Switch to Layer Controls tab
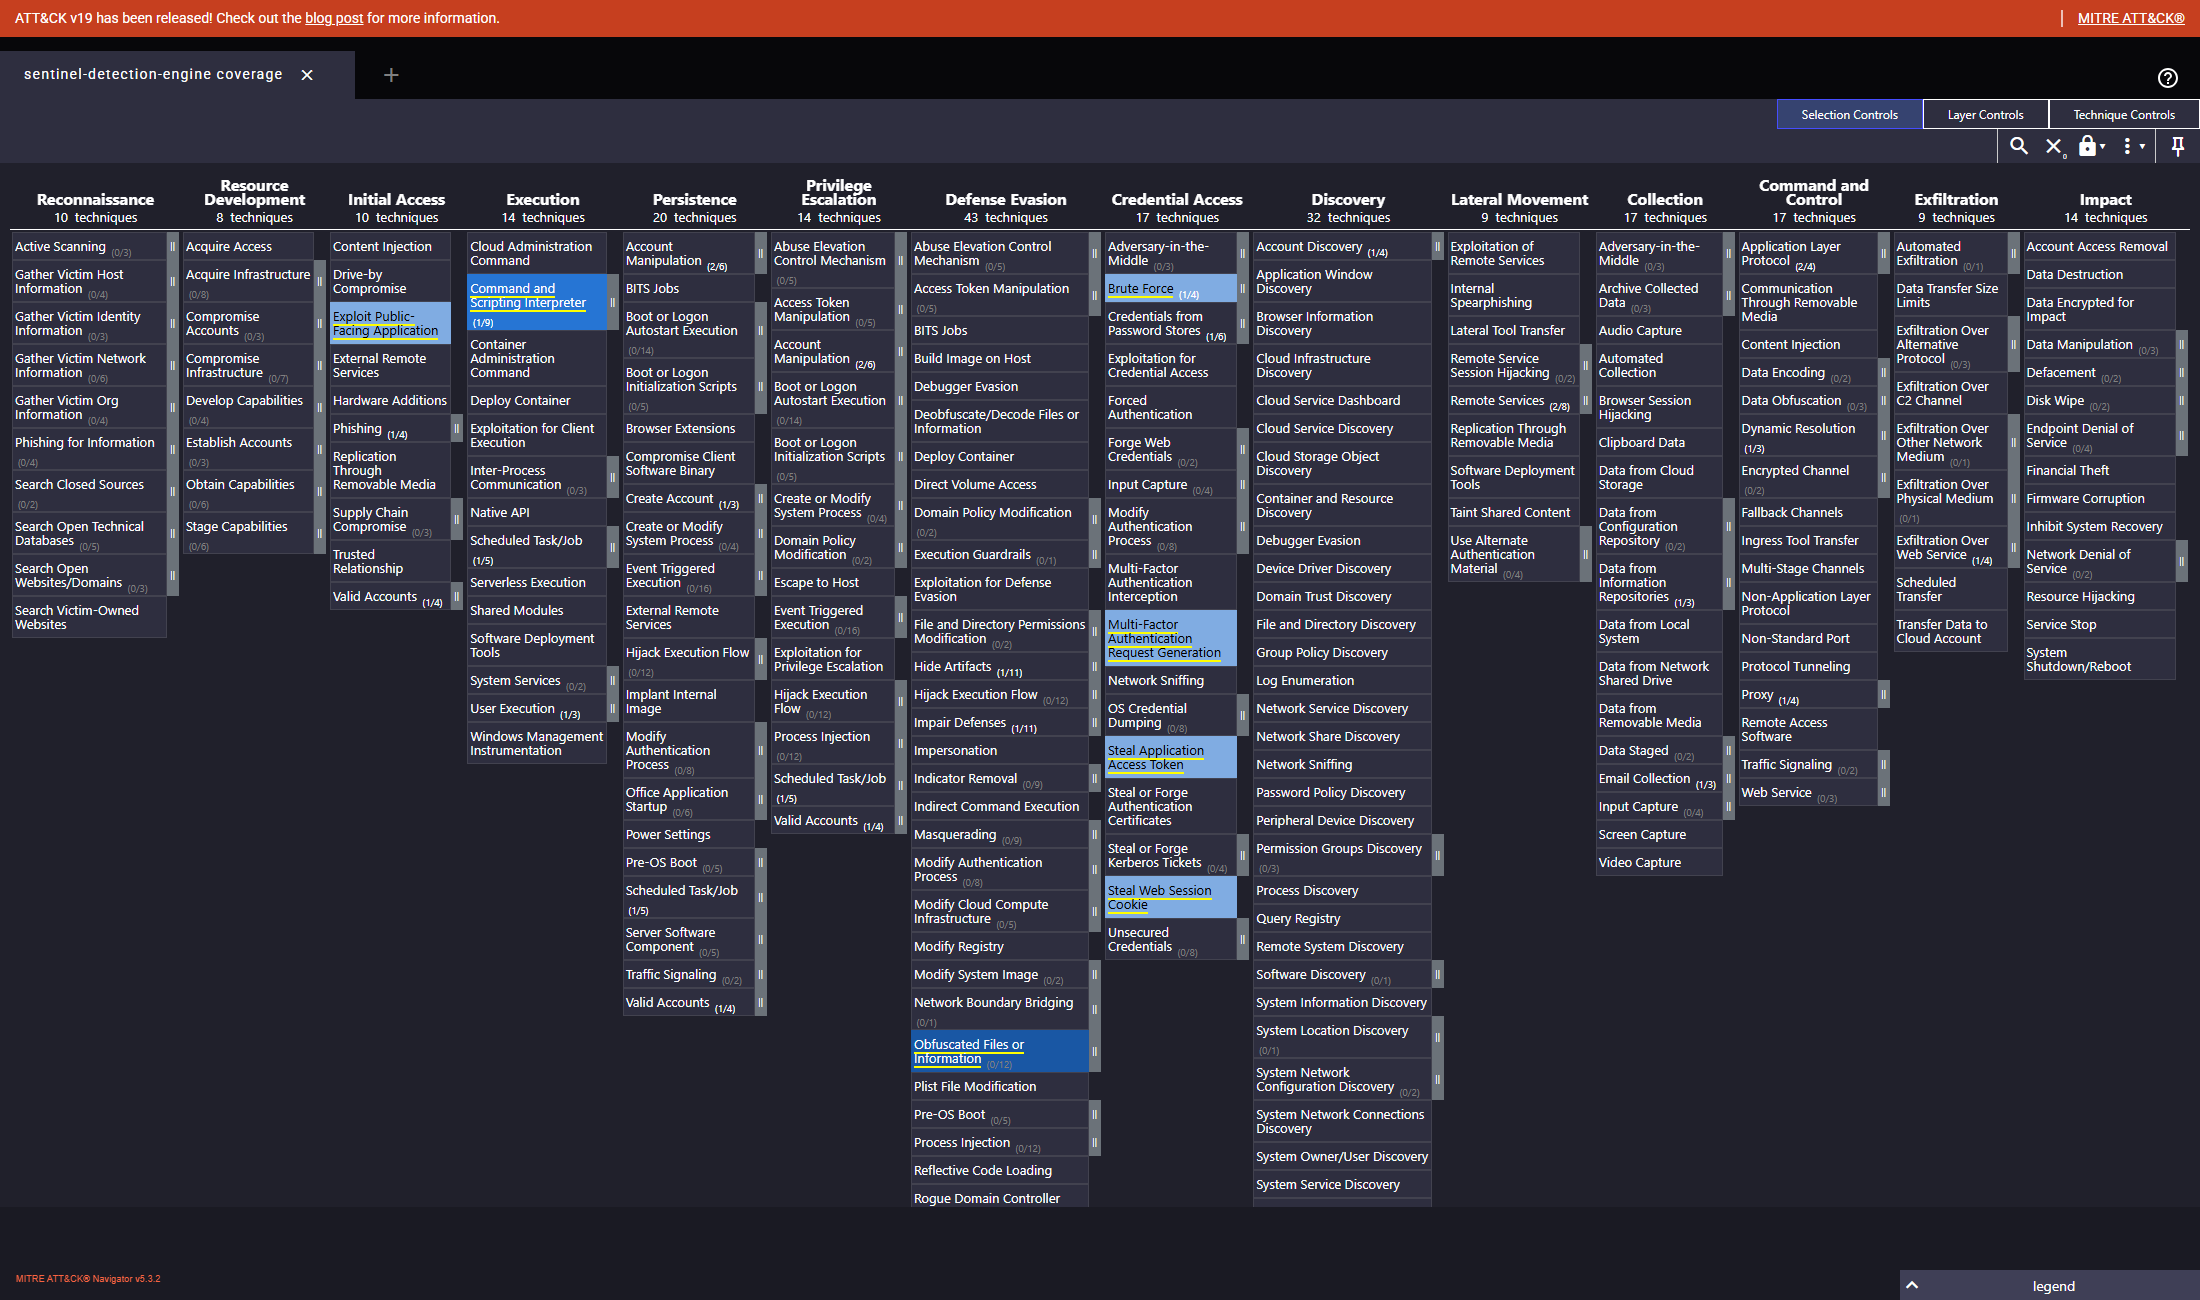The width and height of the screenshot is (2200, 1300). (1985, 114)
